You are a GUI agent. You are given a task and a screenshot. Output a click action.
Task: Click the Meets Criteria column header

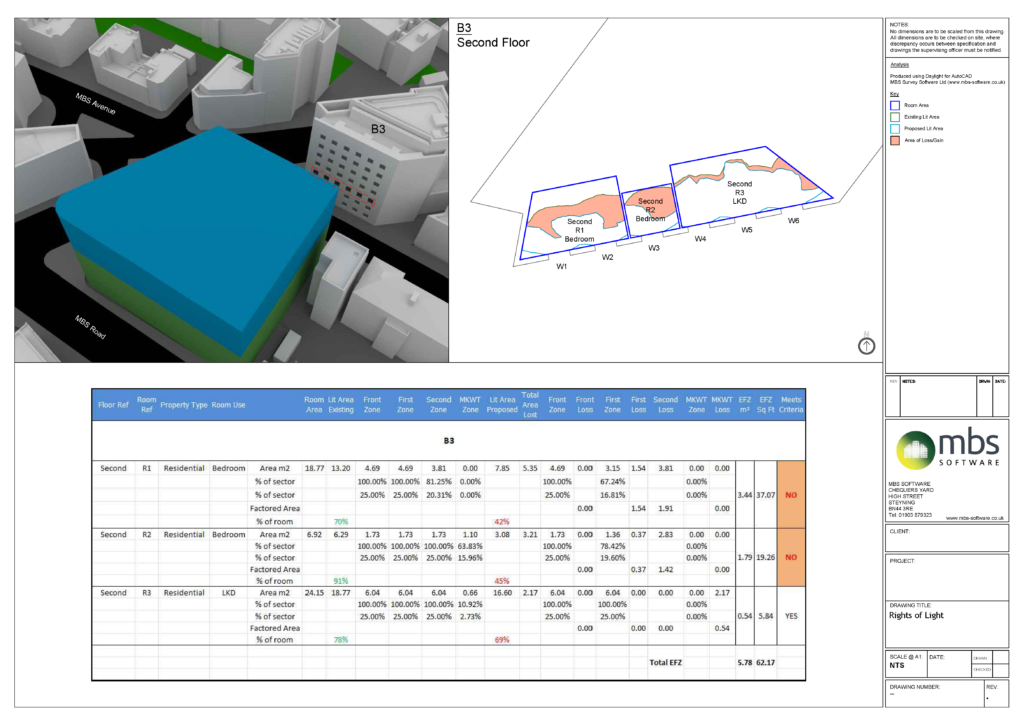click(x=790, y=404)
